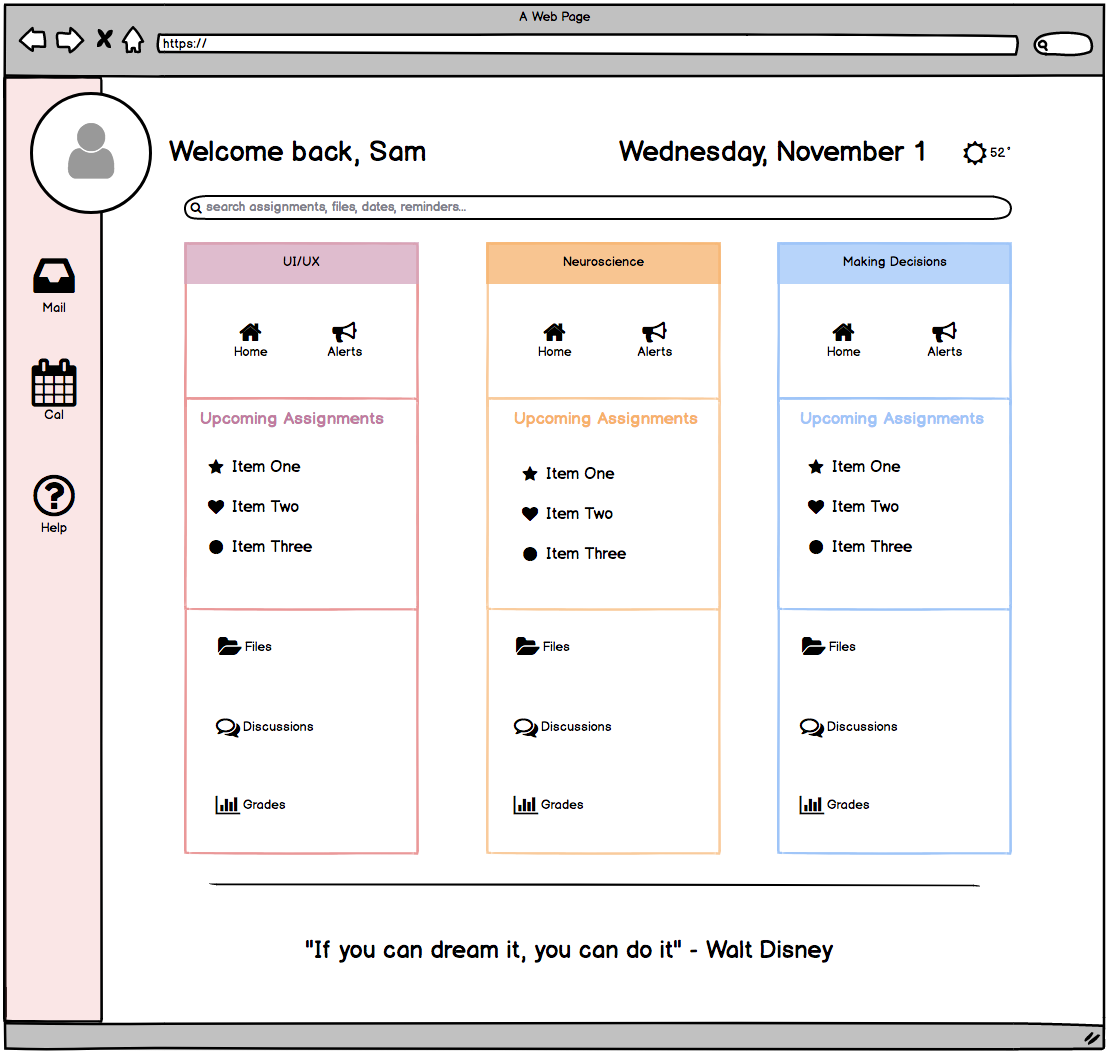The image size is (1111, 1056).
Task: Open Discussions in the Neuroscience card
Action: pos(562,727)
